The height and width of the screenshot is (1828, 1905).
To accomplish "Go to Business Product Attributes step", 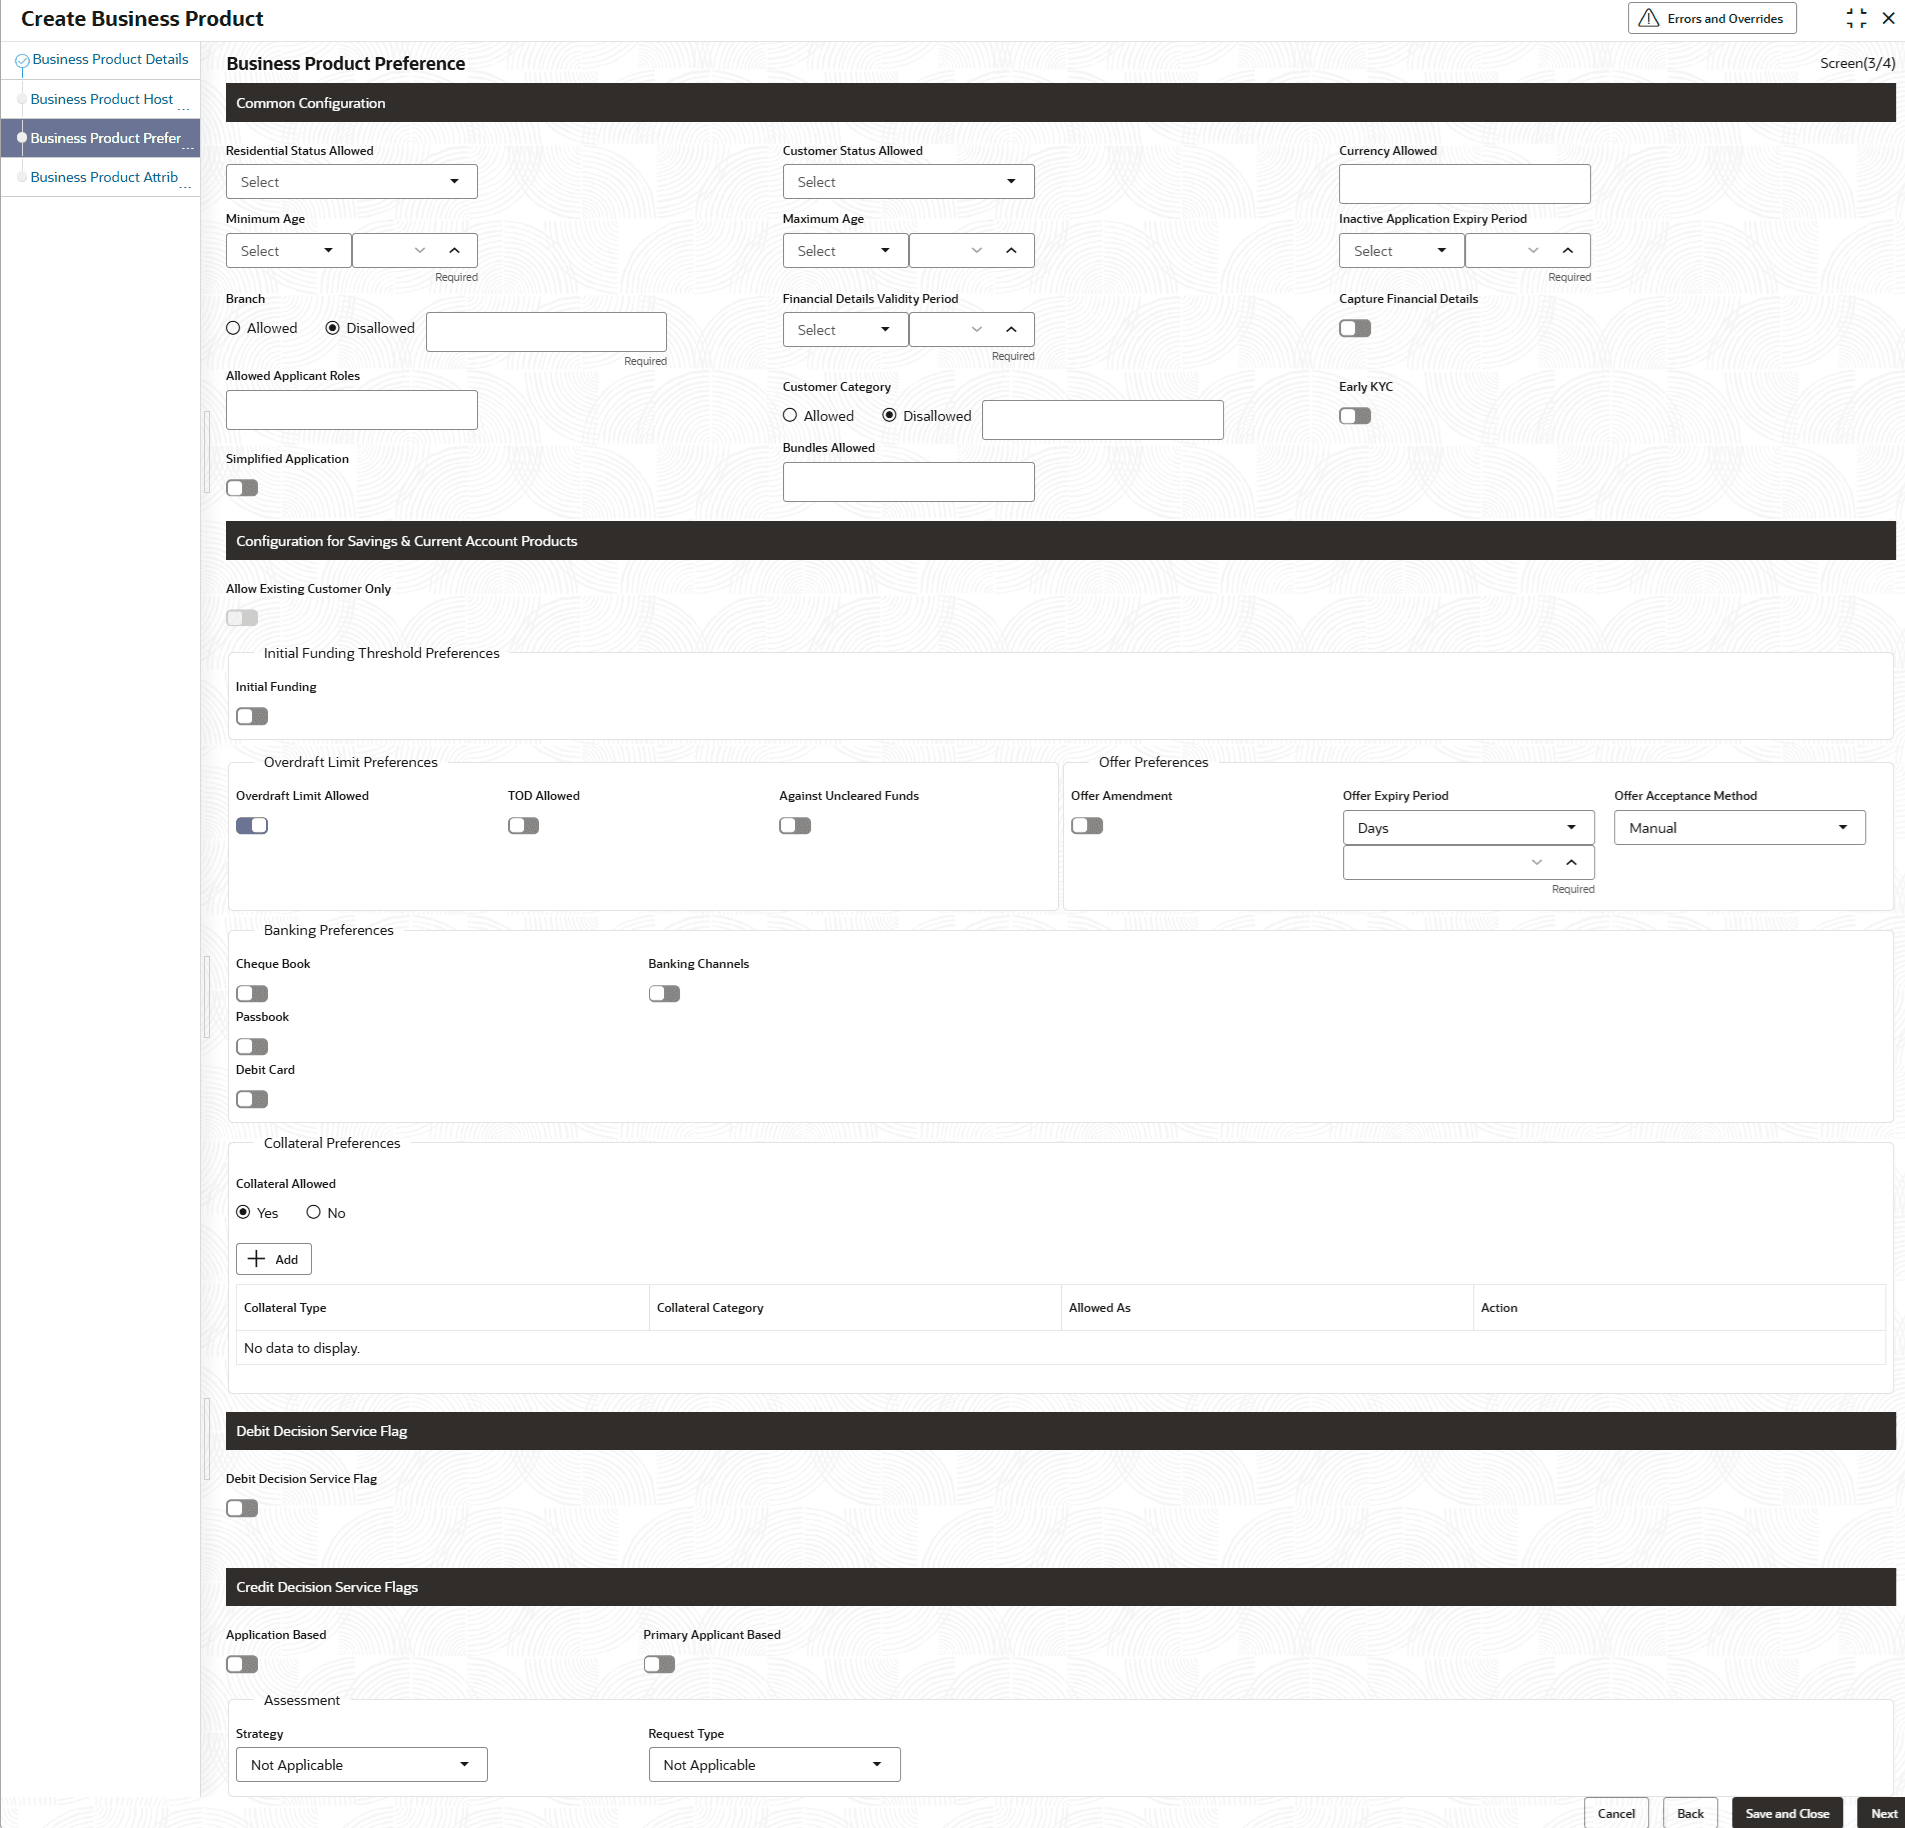I will (104, 177).
